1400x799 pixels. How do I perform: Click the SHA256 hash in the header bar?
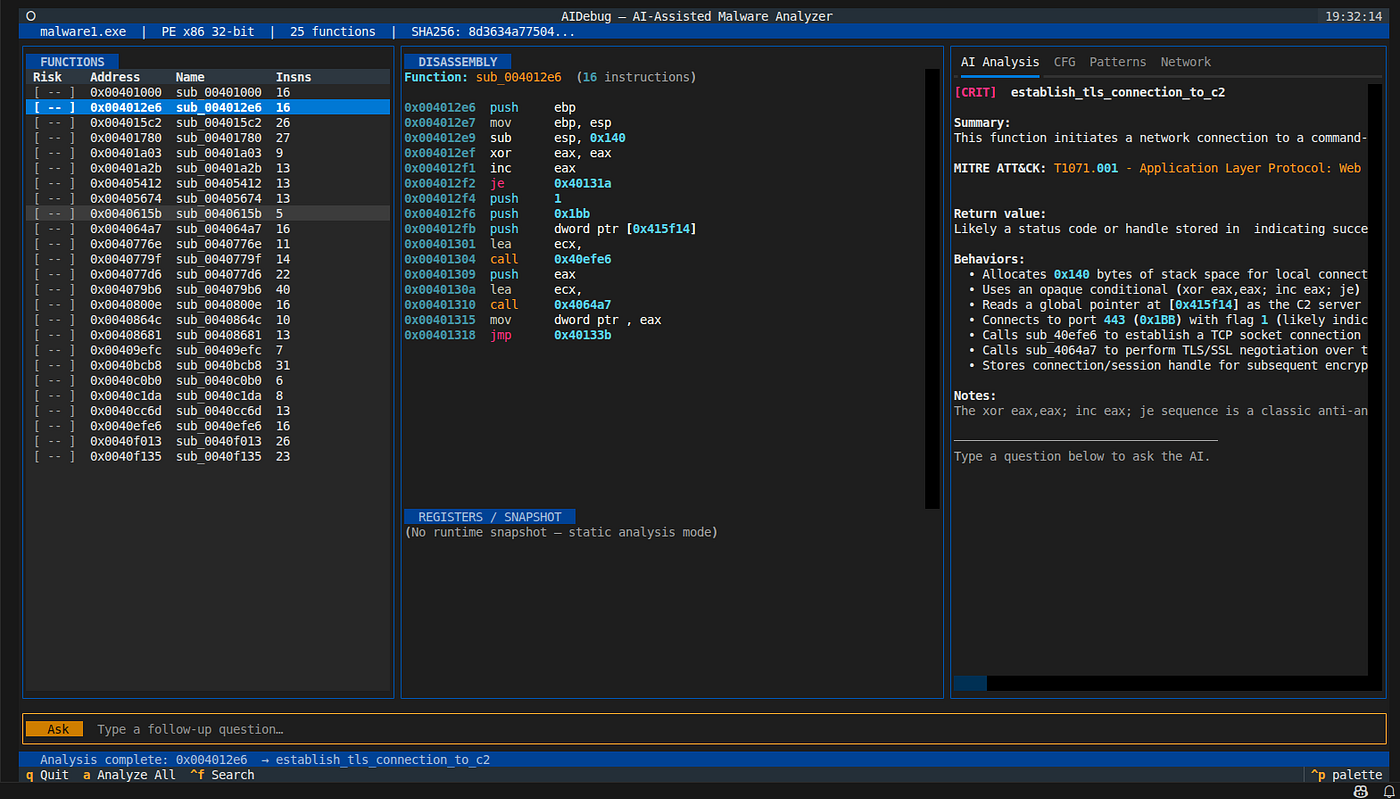point(493,32)
